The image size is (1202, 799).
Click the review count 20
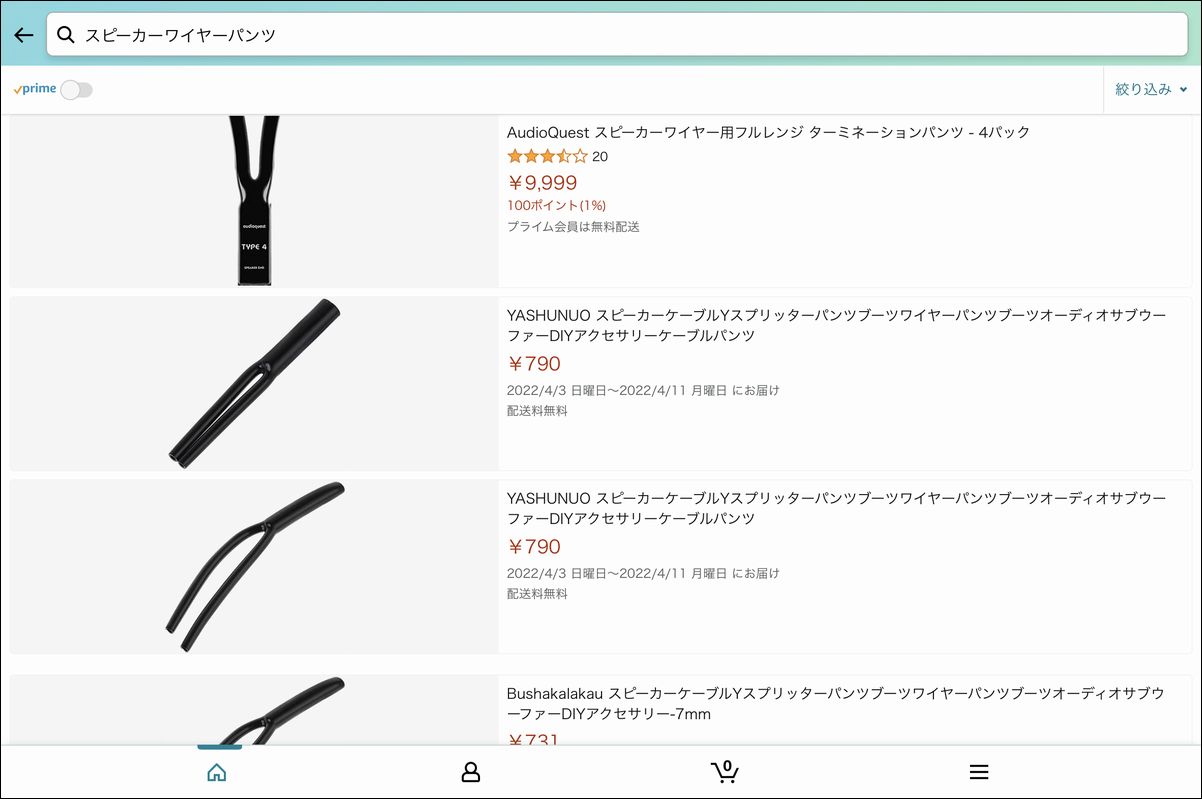[x=600, y=157]
